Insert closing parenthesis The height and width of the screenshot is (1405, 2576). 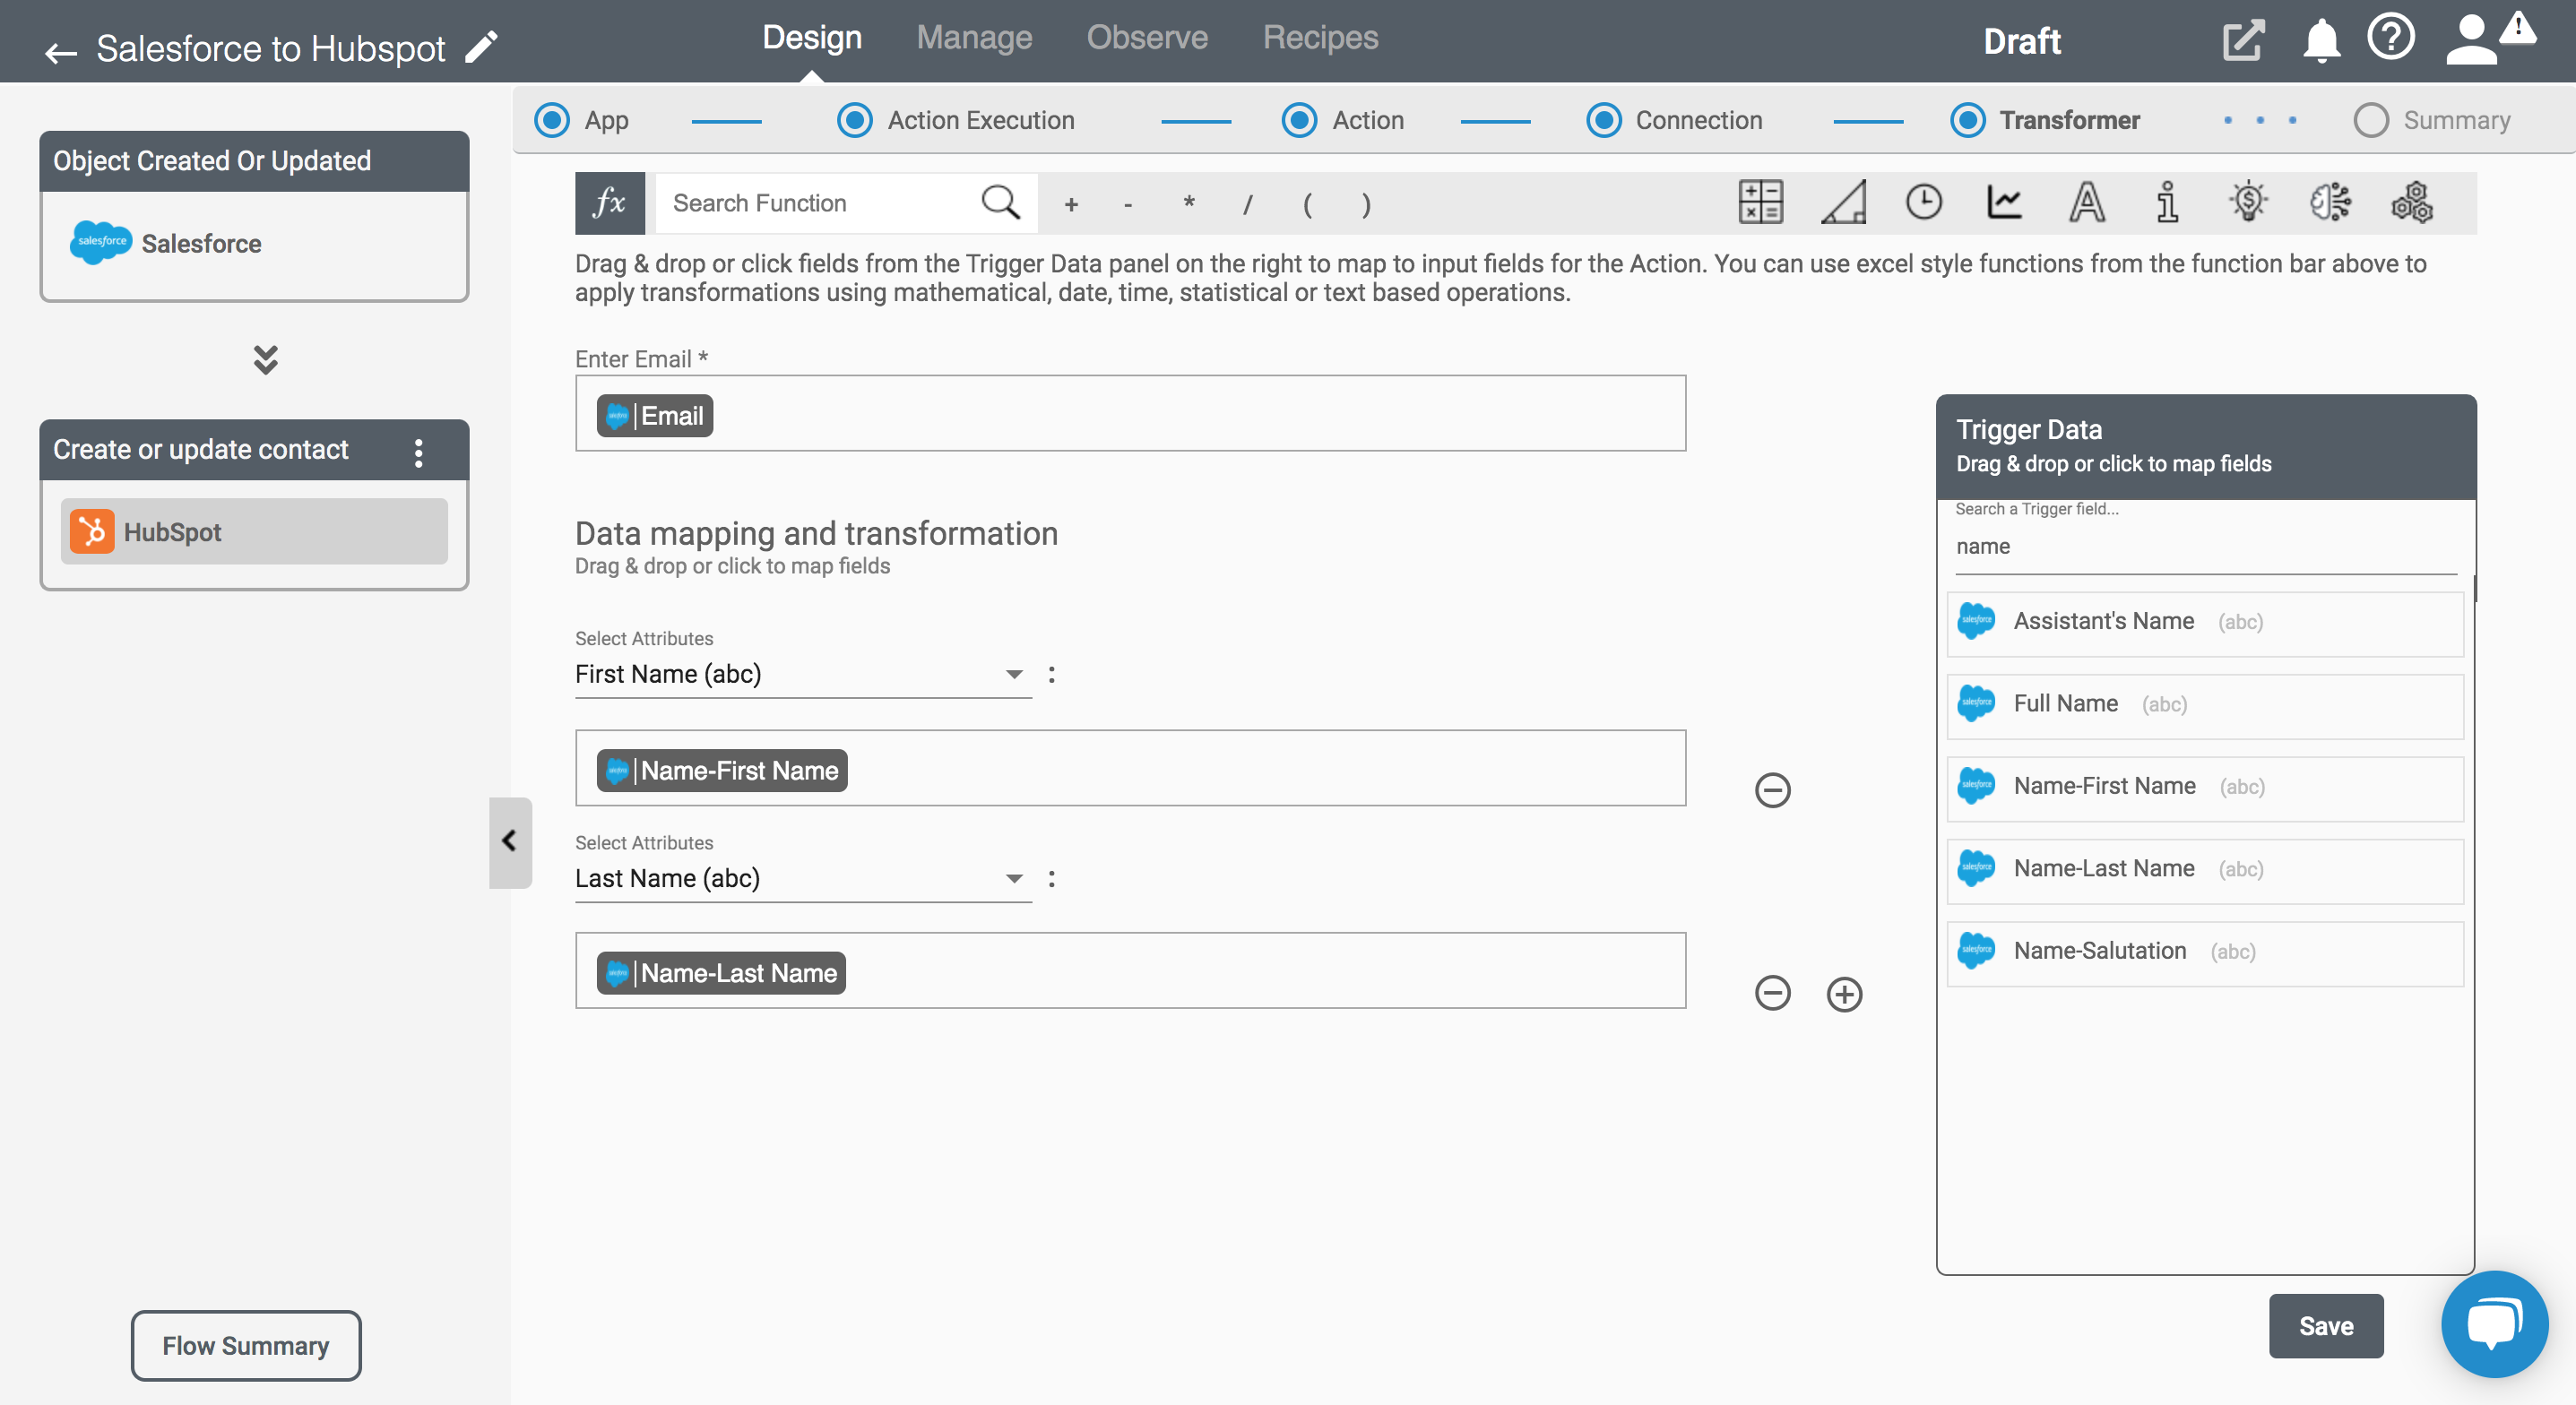[x=1366, y=204]
